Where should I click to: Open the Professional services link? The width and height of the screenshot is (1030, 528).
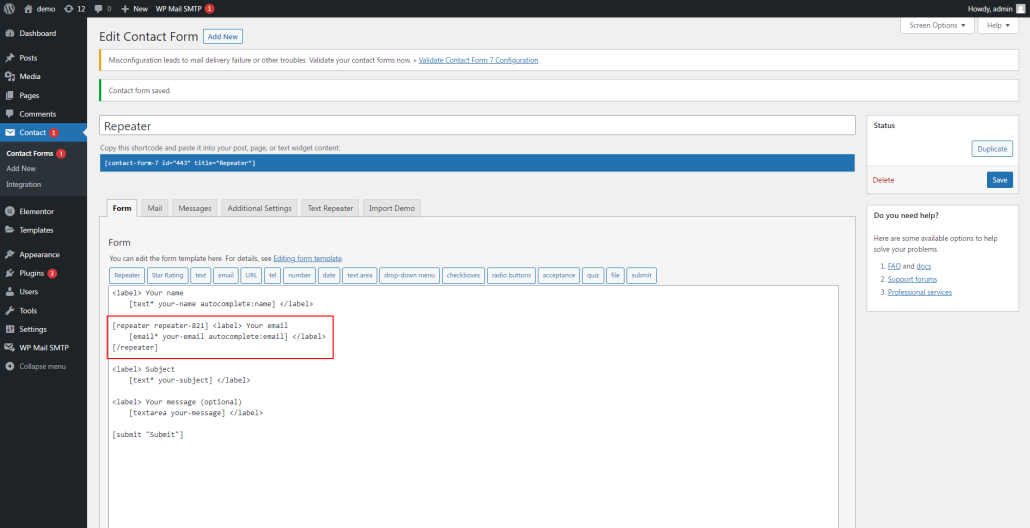[920, 292]
